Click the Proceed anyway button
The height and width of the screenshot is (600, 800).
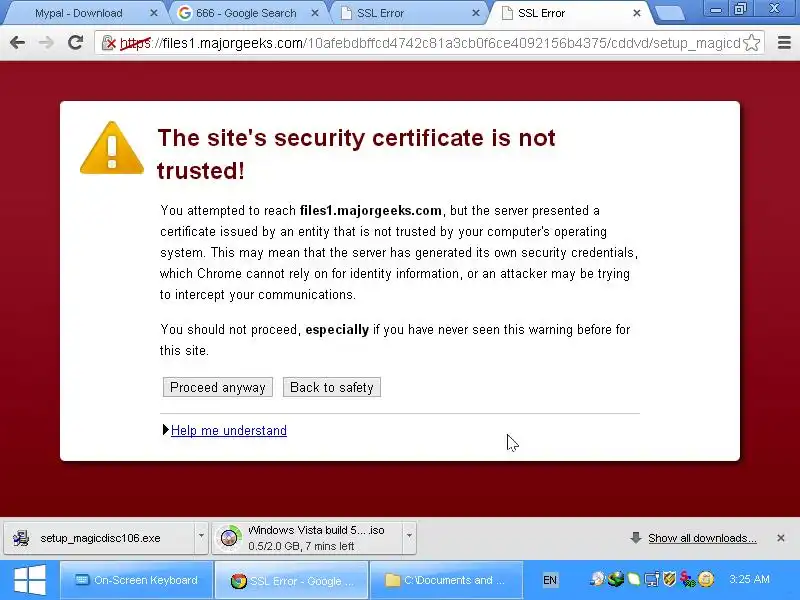tap(218, 387)
